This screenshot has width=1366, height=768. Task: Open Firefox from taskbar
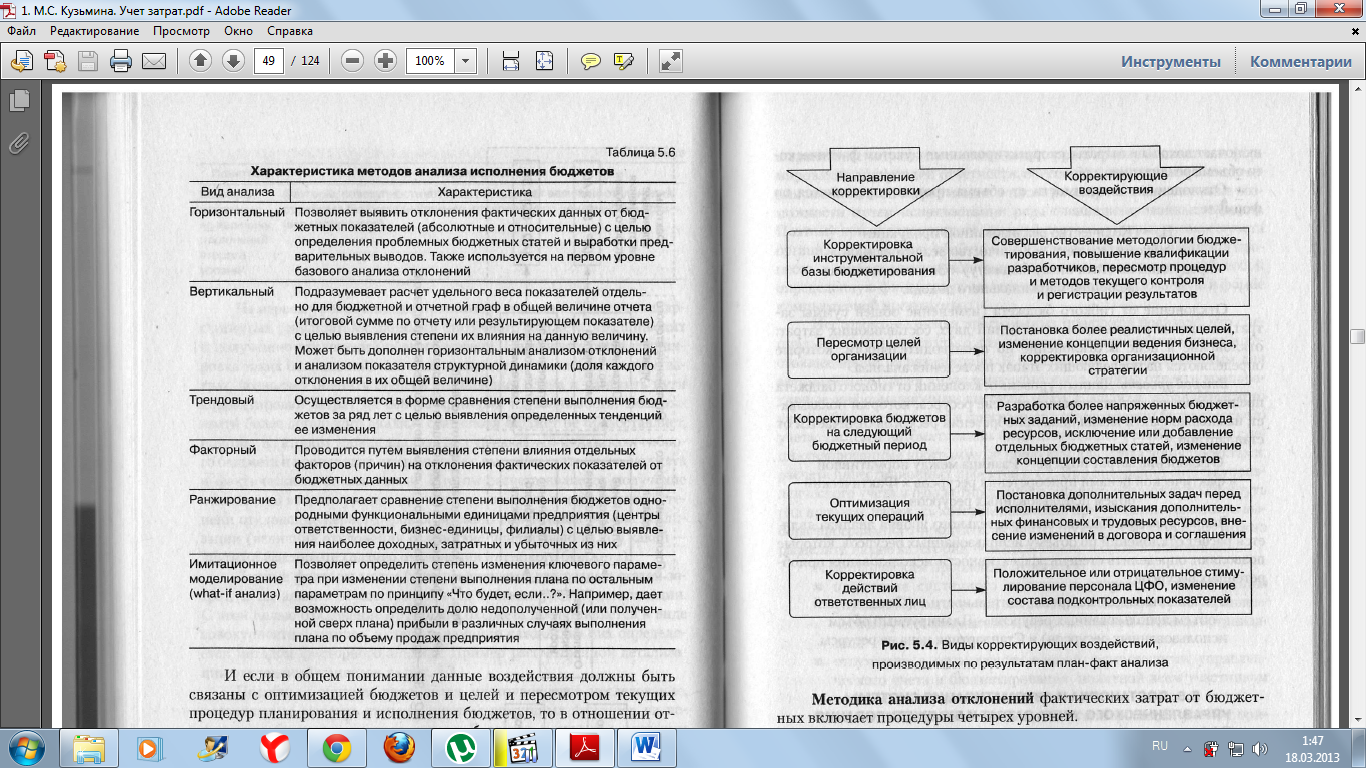398,748
